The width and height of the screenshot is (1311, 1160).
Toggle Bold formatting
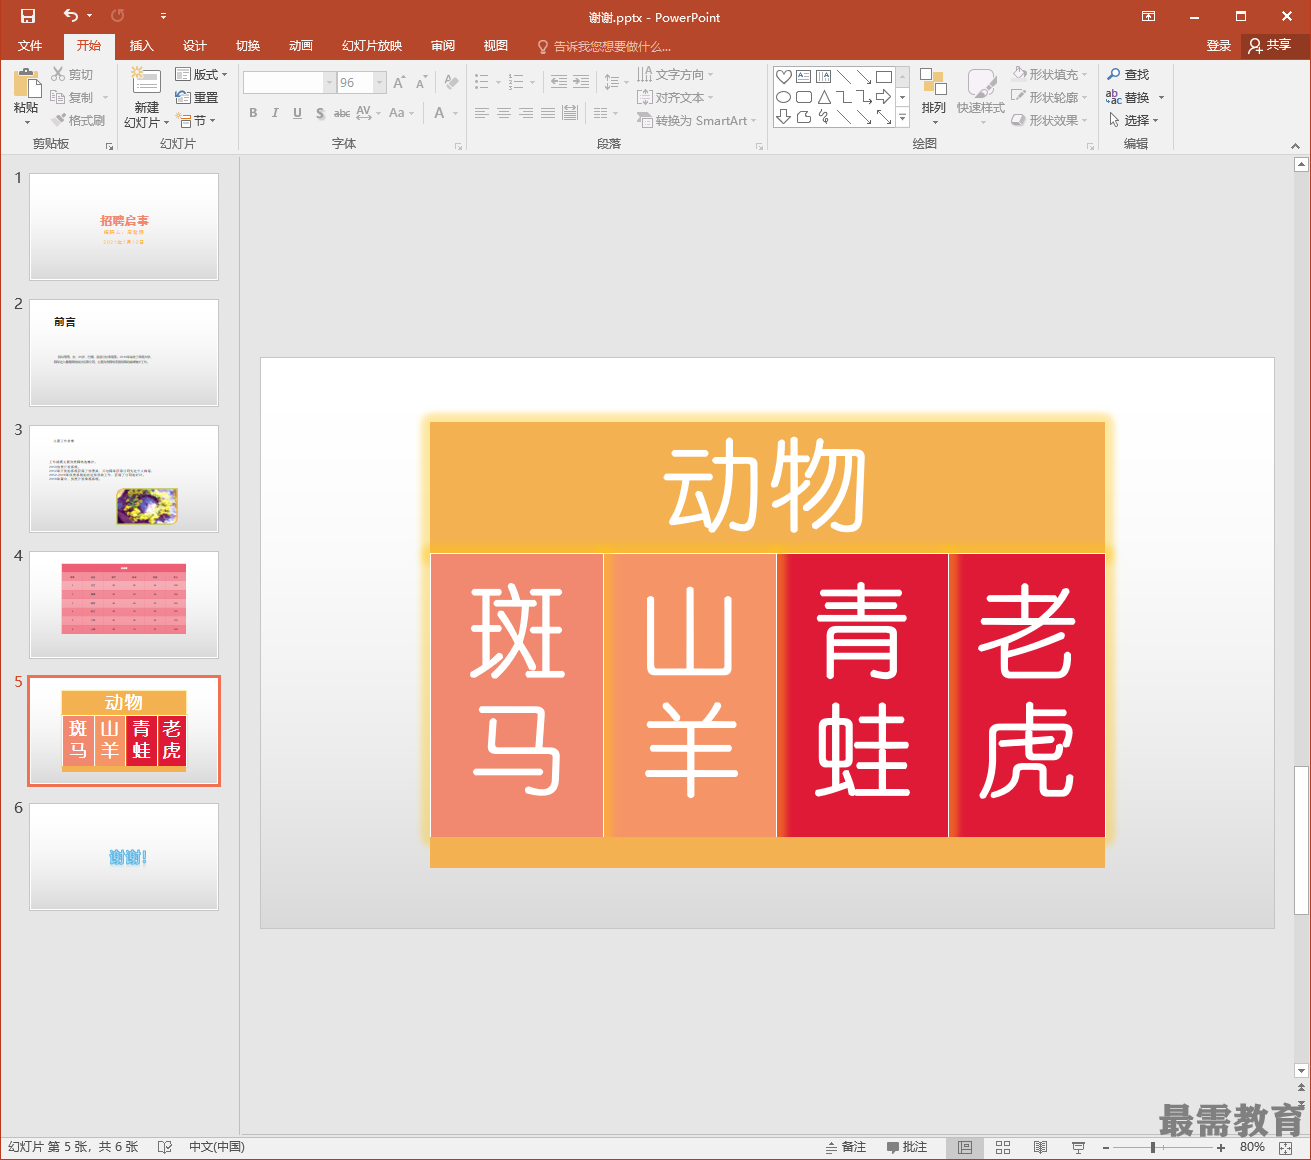253,113
